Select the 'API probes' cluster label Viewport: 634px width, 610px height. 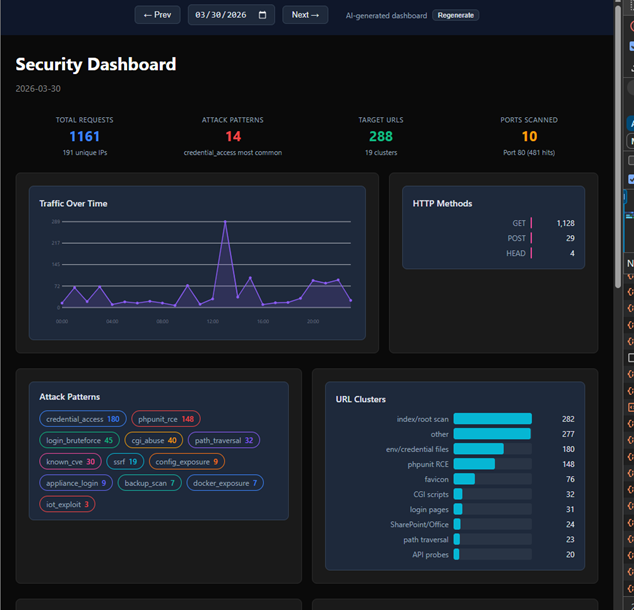pos(430,555)
